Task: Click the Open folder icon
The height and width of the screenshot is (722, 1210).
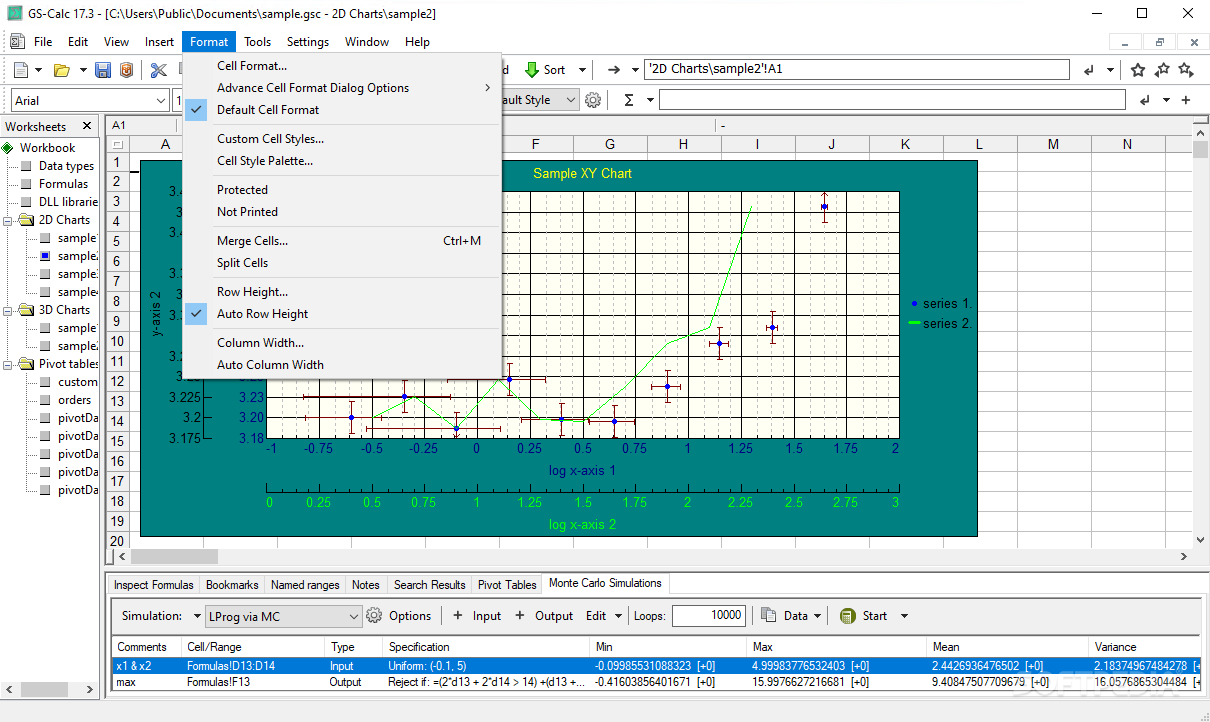Action: 61,70
